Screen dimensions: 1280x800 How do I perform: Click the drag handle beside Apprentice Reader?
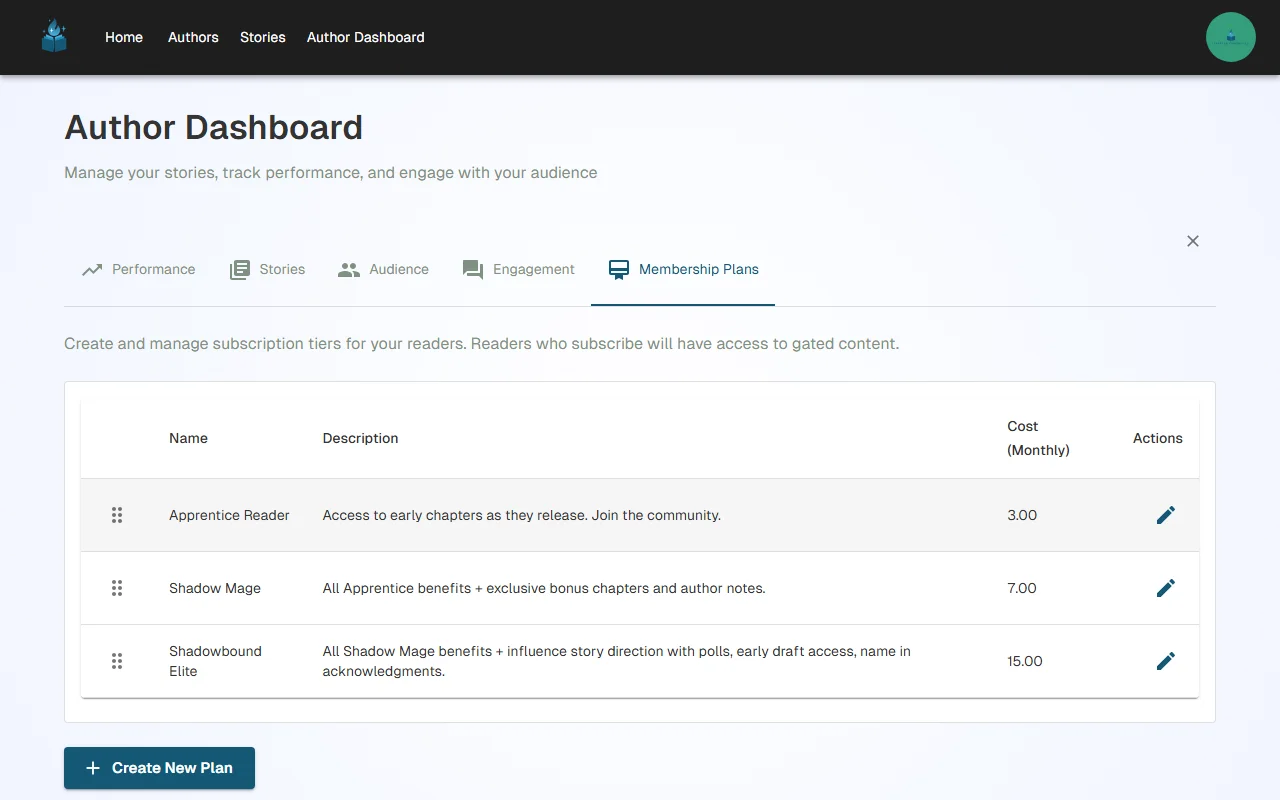[x=117, y=515]
